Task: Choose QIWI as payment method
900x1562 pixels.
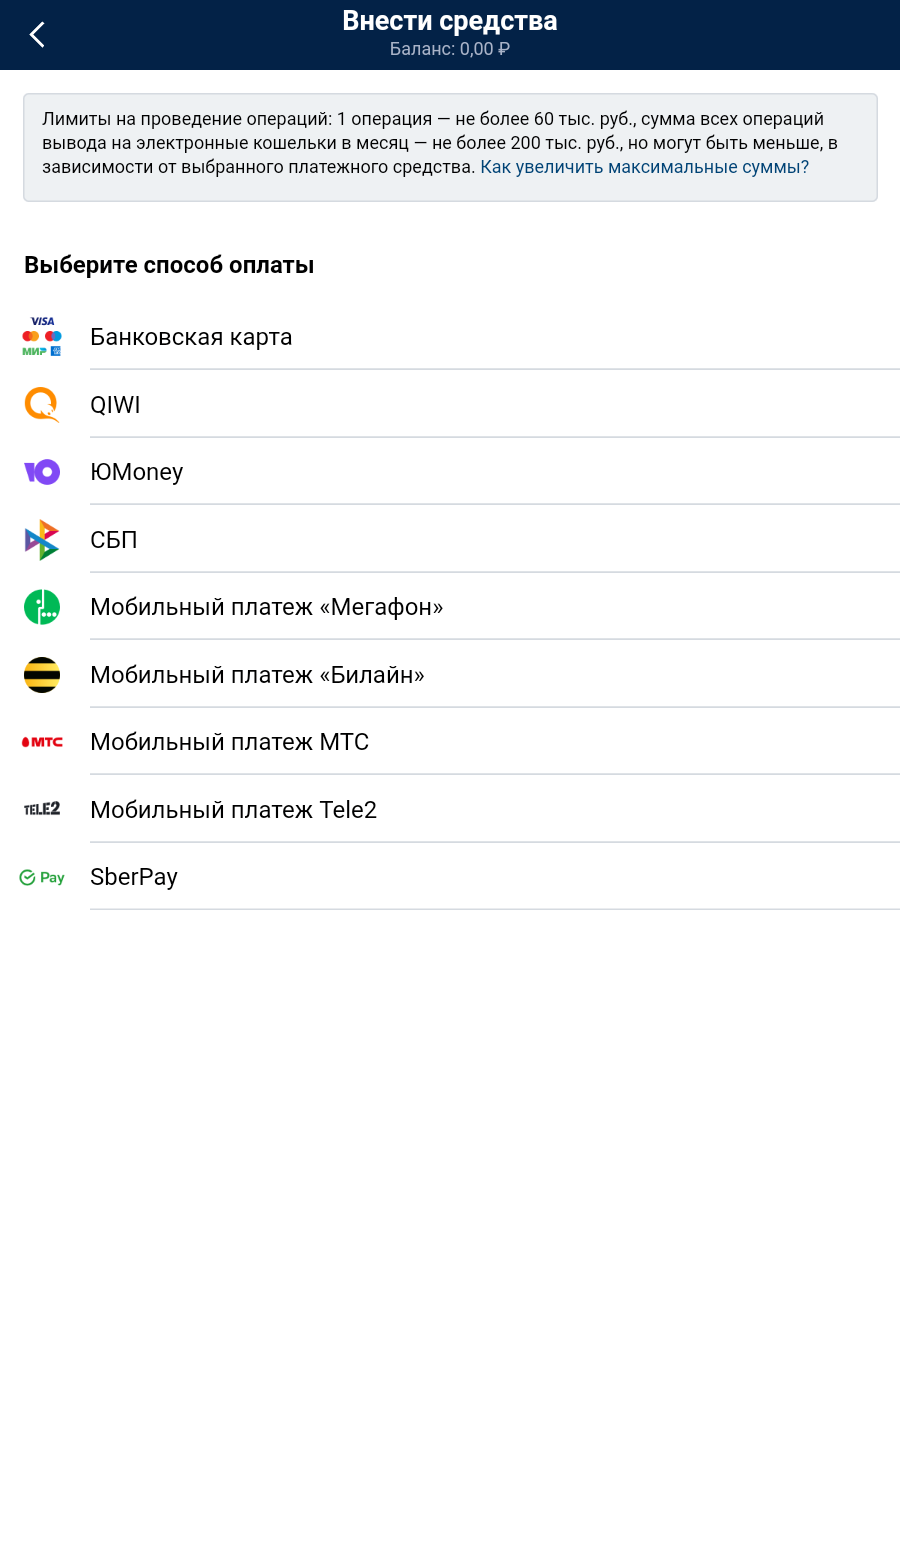Action: click(115, 405)
